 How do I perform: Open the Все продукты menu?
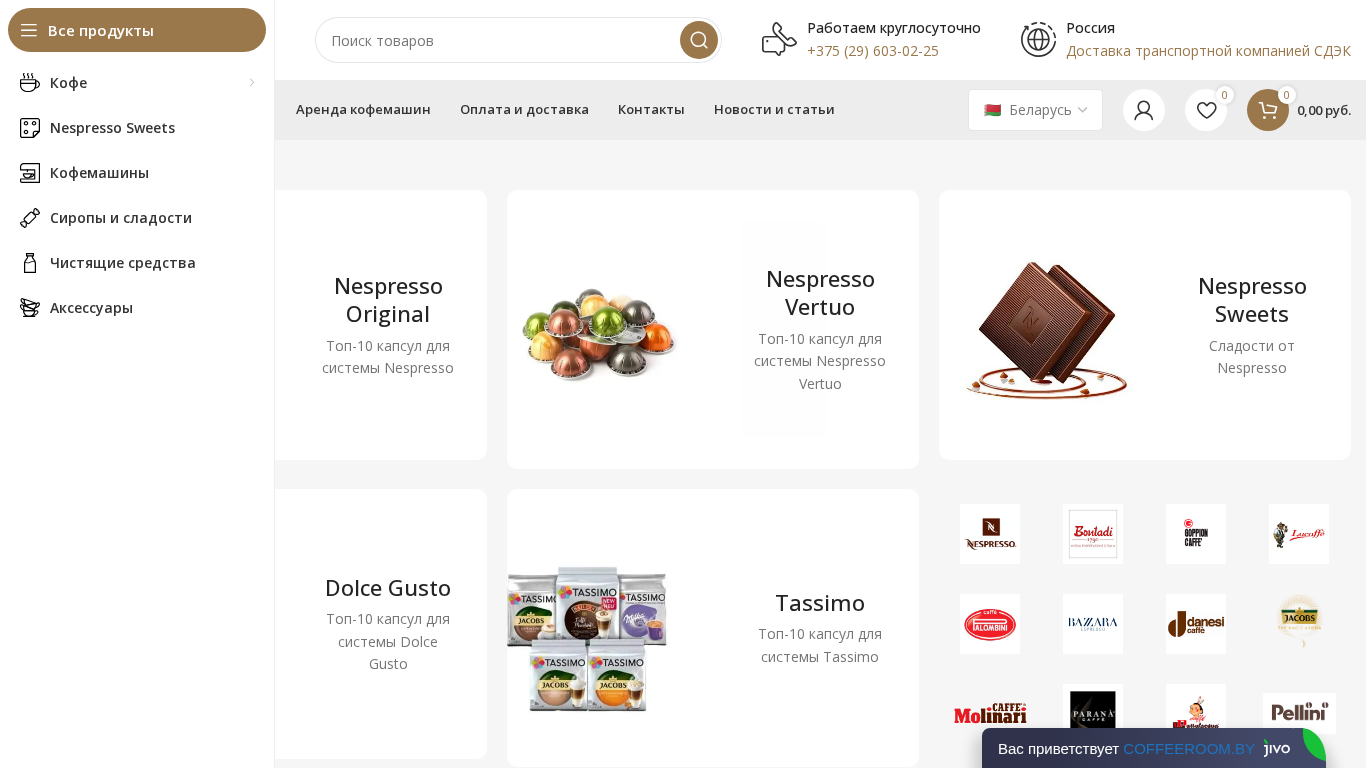pyautogui.click(x=137, y=30)
